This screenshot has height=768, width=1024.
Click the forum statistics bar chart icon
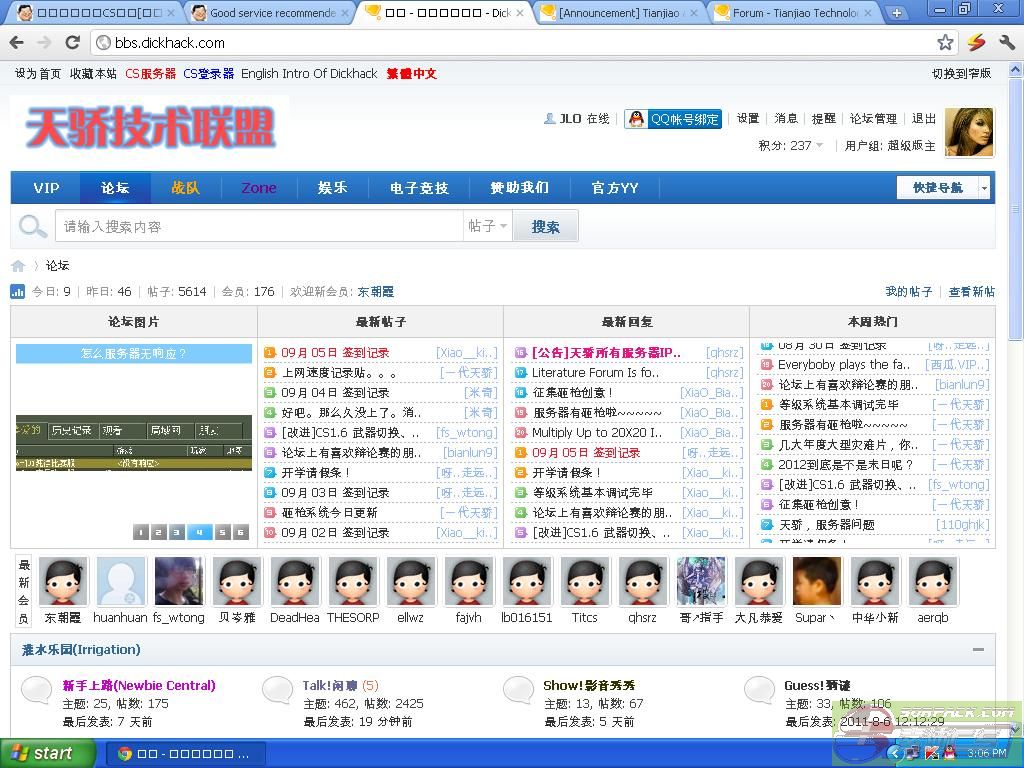[18, 292]
